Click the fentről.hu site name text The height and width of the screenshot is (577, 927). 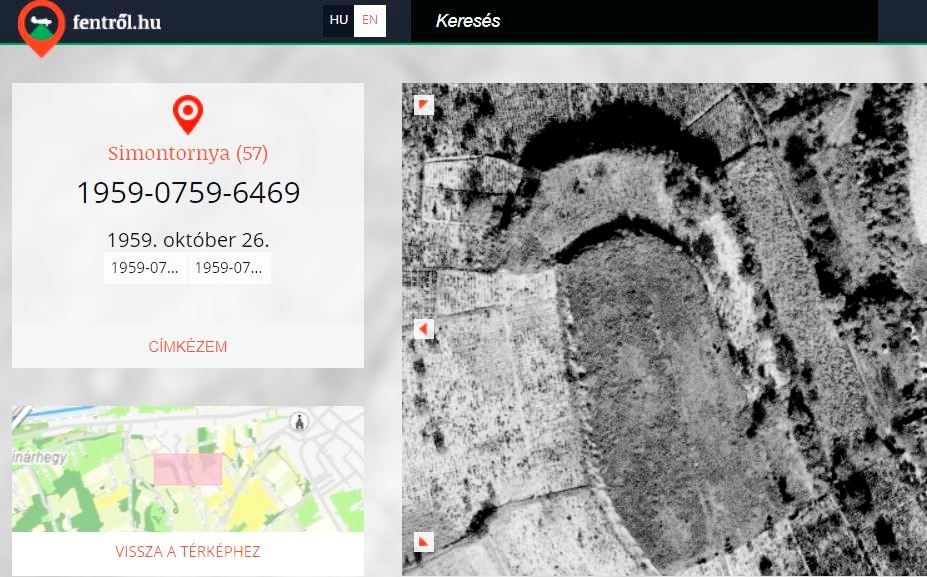(116, 22)
